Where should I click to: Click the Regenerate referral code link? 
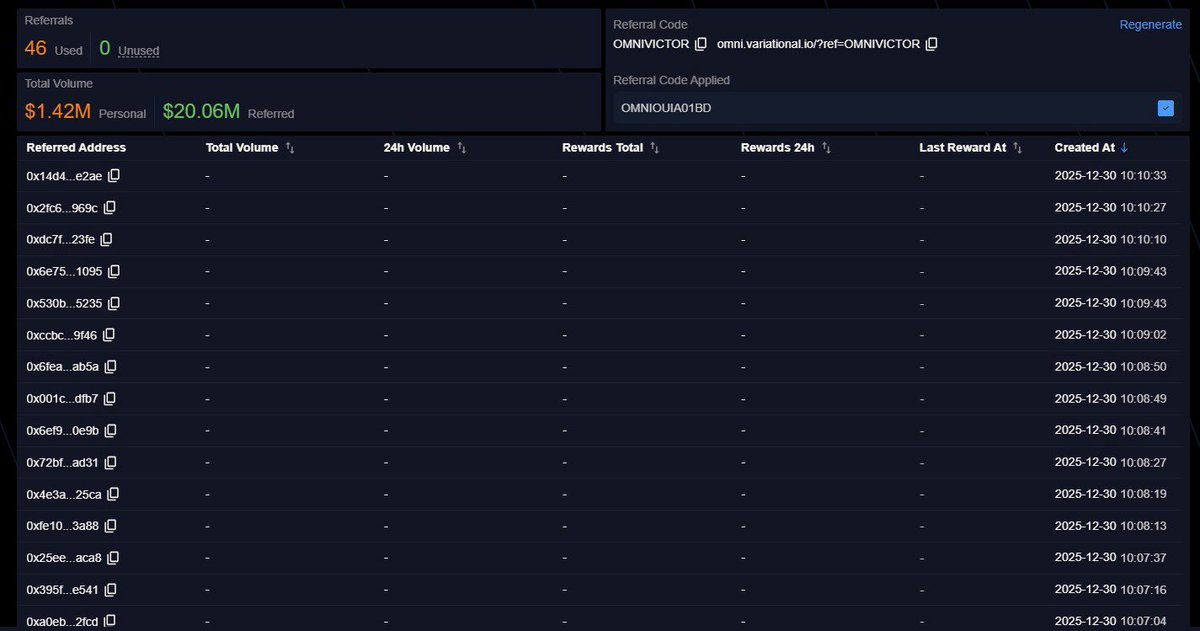1150,24
